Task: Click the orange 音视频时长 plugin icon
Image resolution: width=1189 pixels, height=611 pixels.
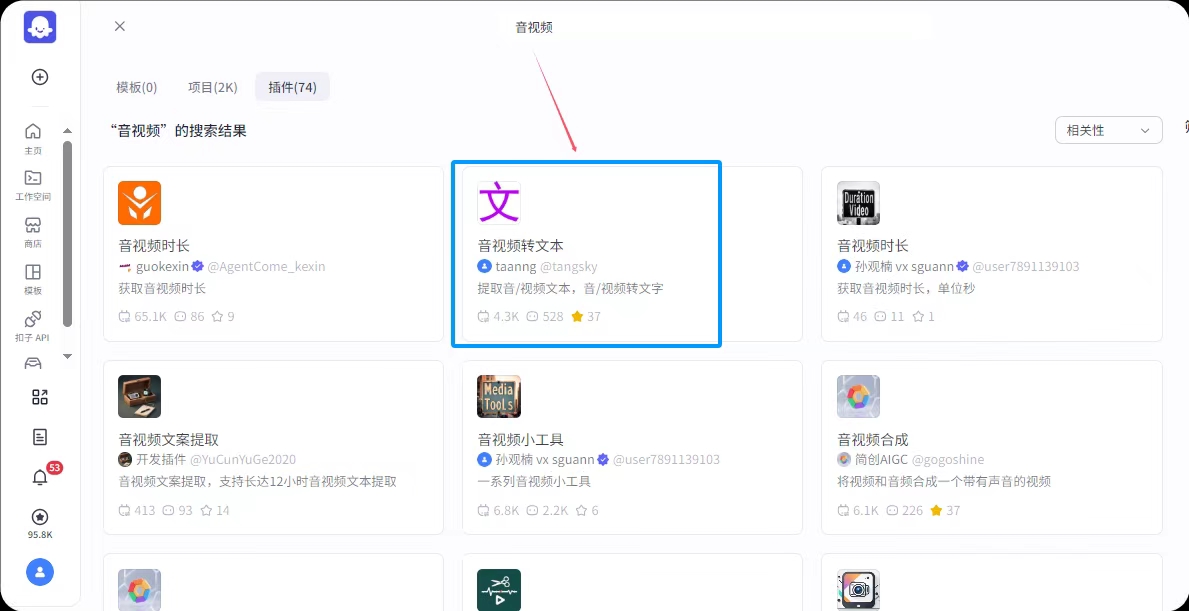Action: click(x=140, y=202)
